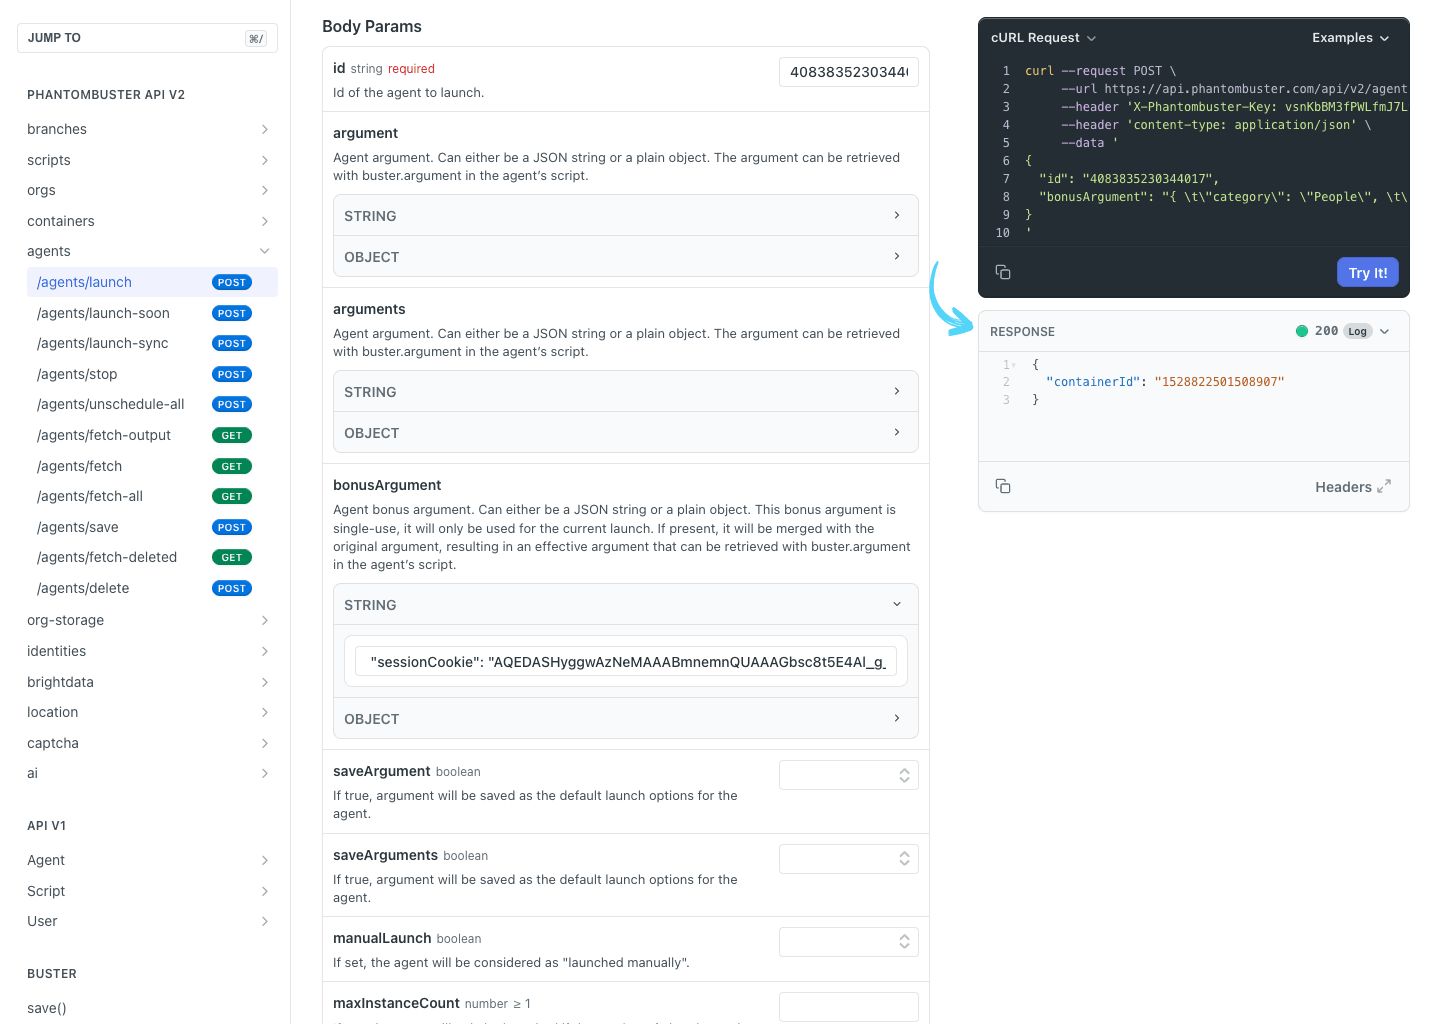The image size is (1430, 1024).
Task: Click the maxInstanceCount number field
Action: [x=848, y=1007]
